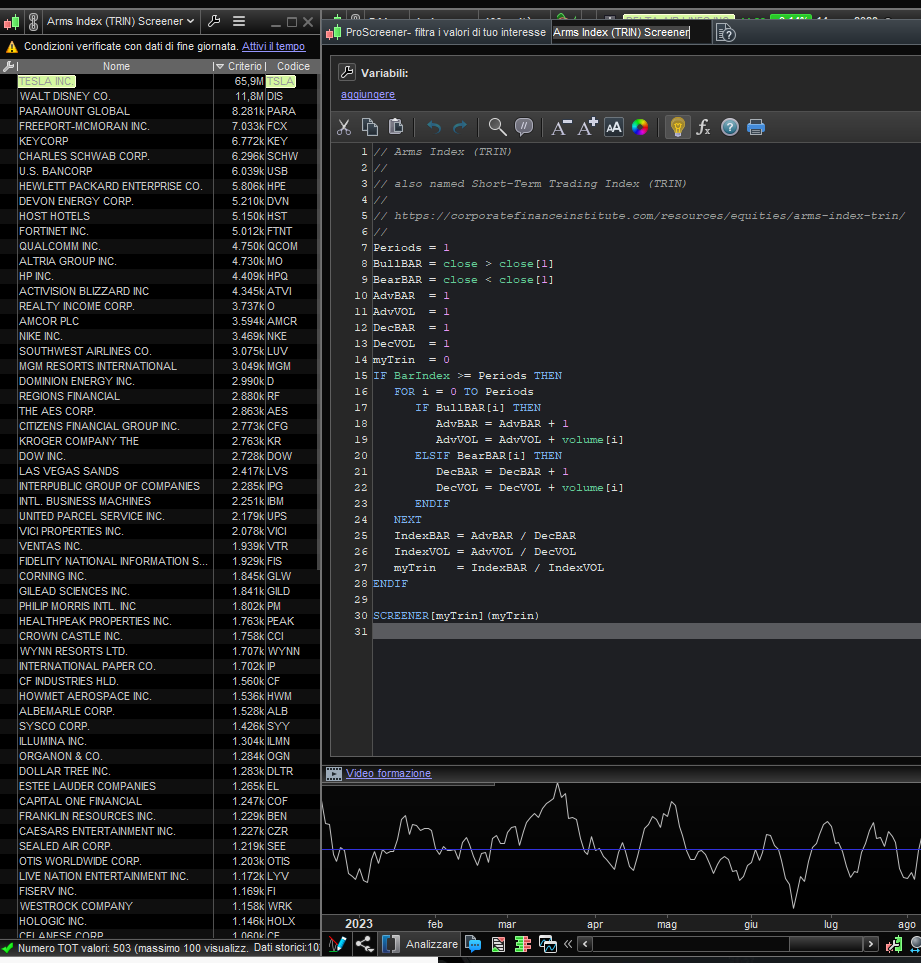
Task: Click the comment bubble icon
Action: point(523,127)
